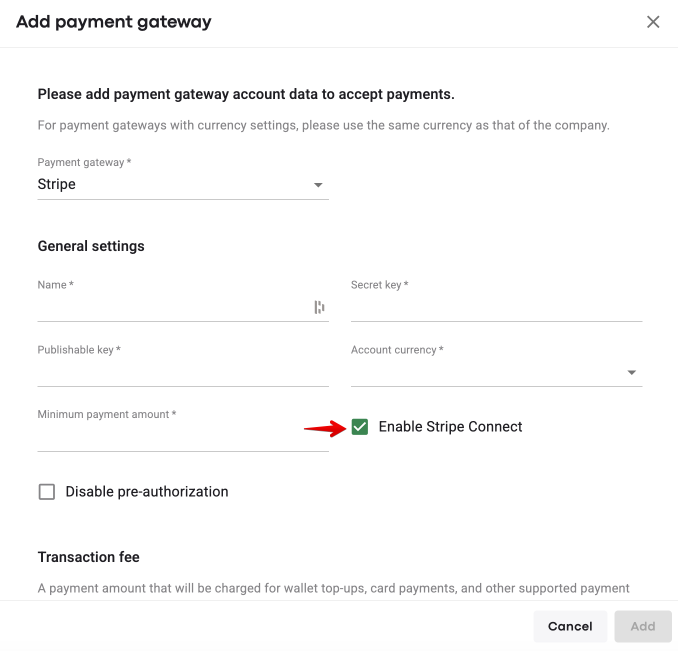
Task: Focus the Name input field
Action: 170,308
